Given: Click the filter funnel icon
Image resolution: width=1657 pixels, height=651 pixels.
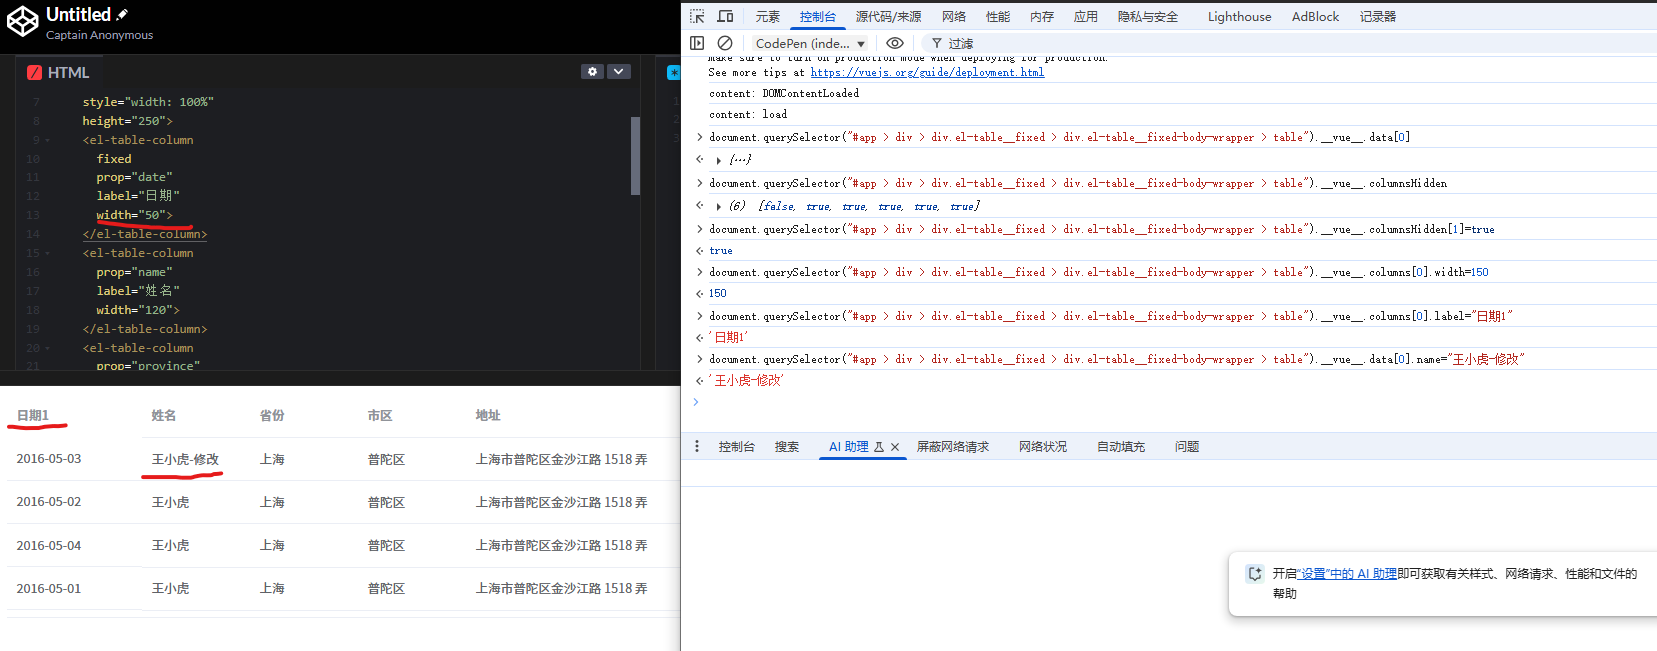Looking at the screenshot, I should point(937,43).
